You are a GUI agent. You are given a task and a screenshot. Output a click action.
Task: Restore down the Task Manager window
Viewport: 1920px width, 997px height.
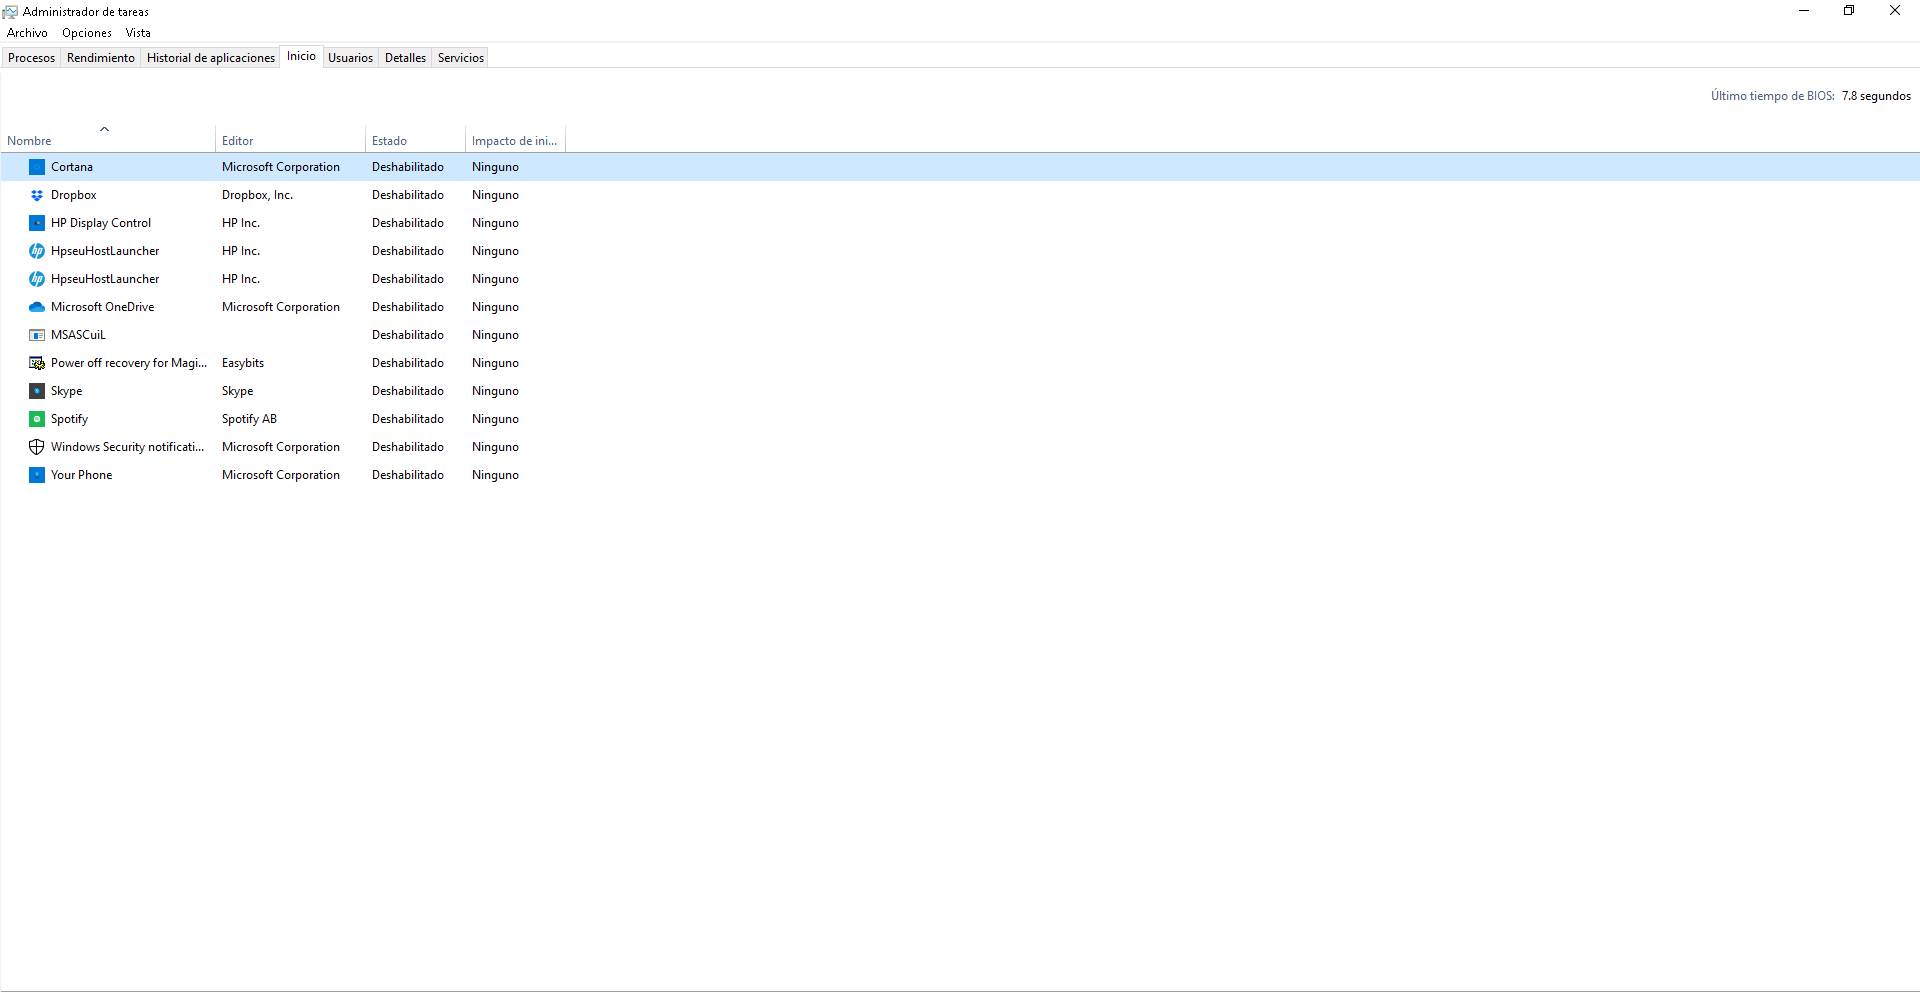[1849, 11]
